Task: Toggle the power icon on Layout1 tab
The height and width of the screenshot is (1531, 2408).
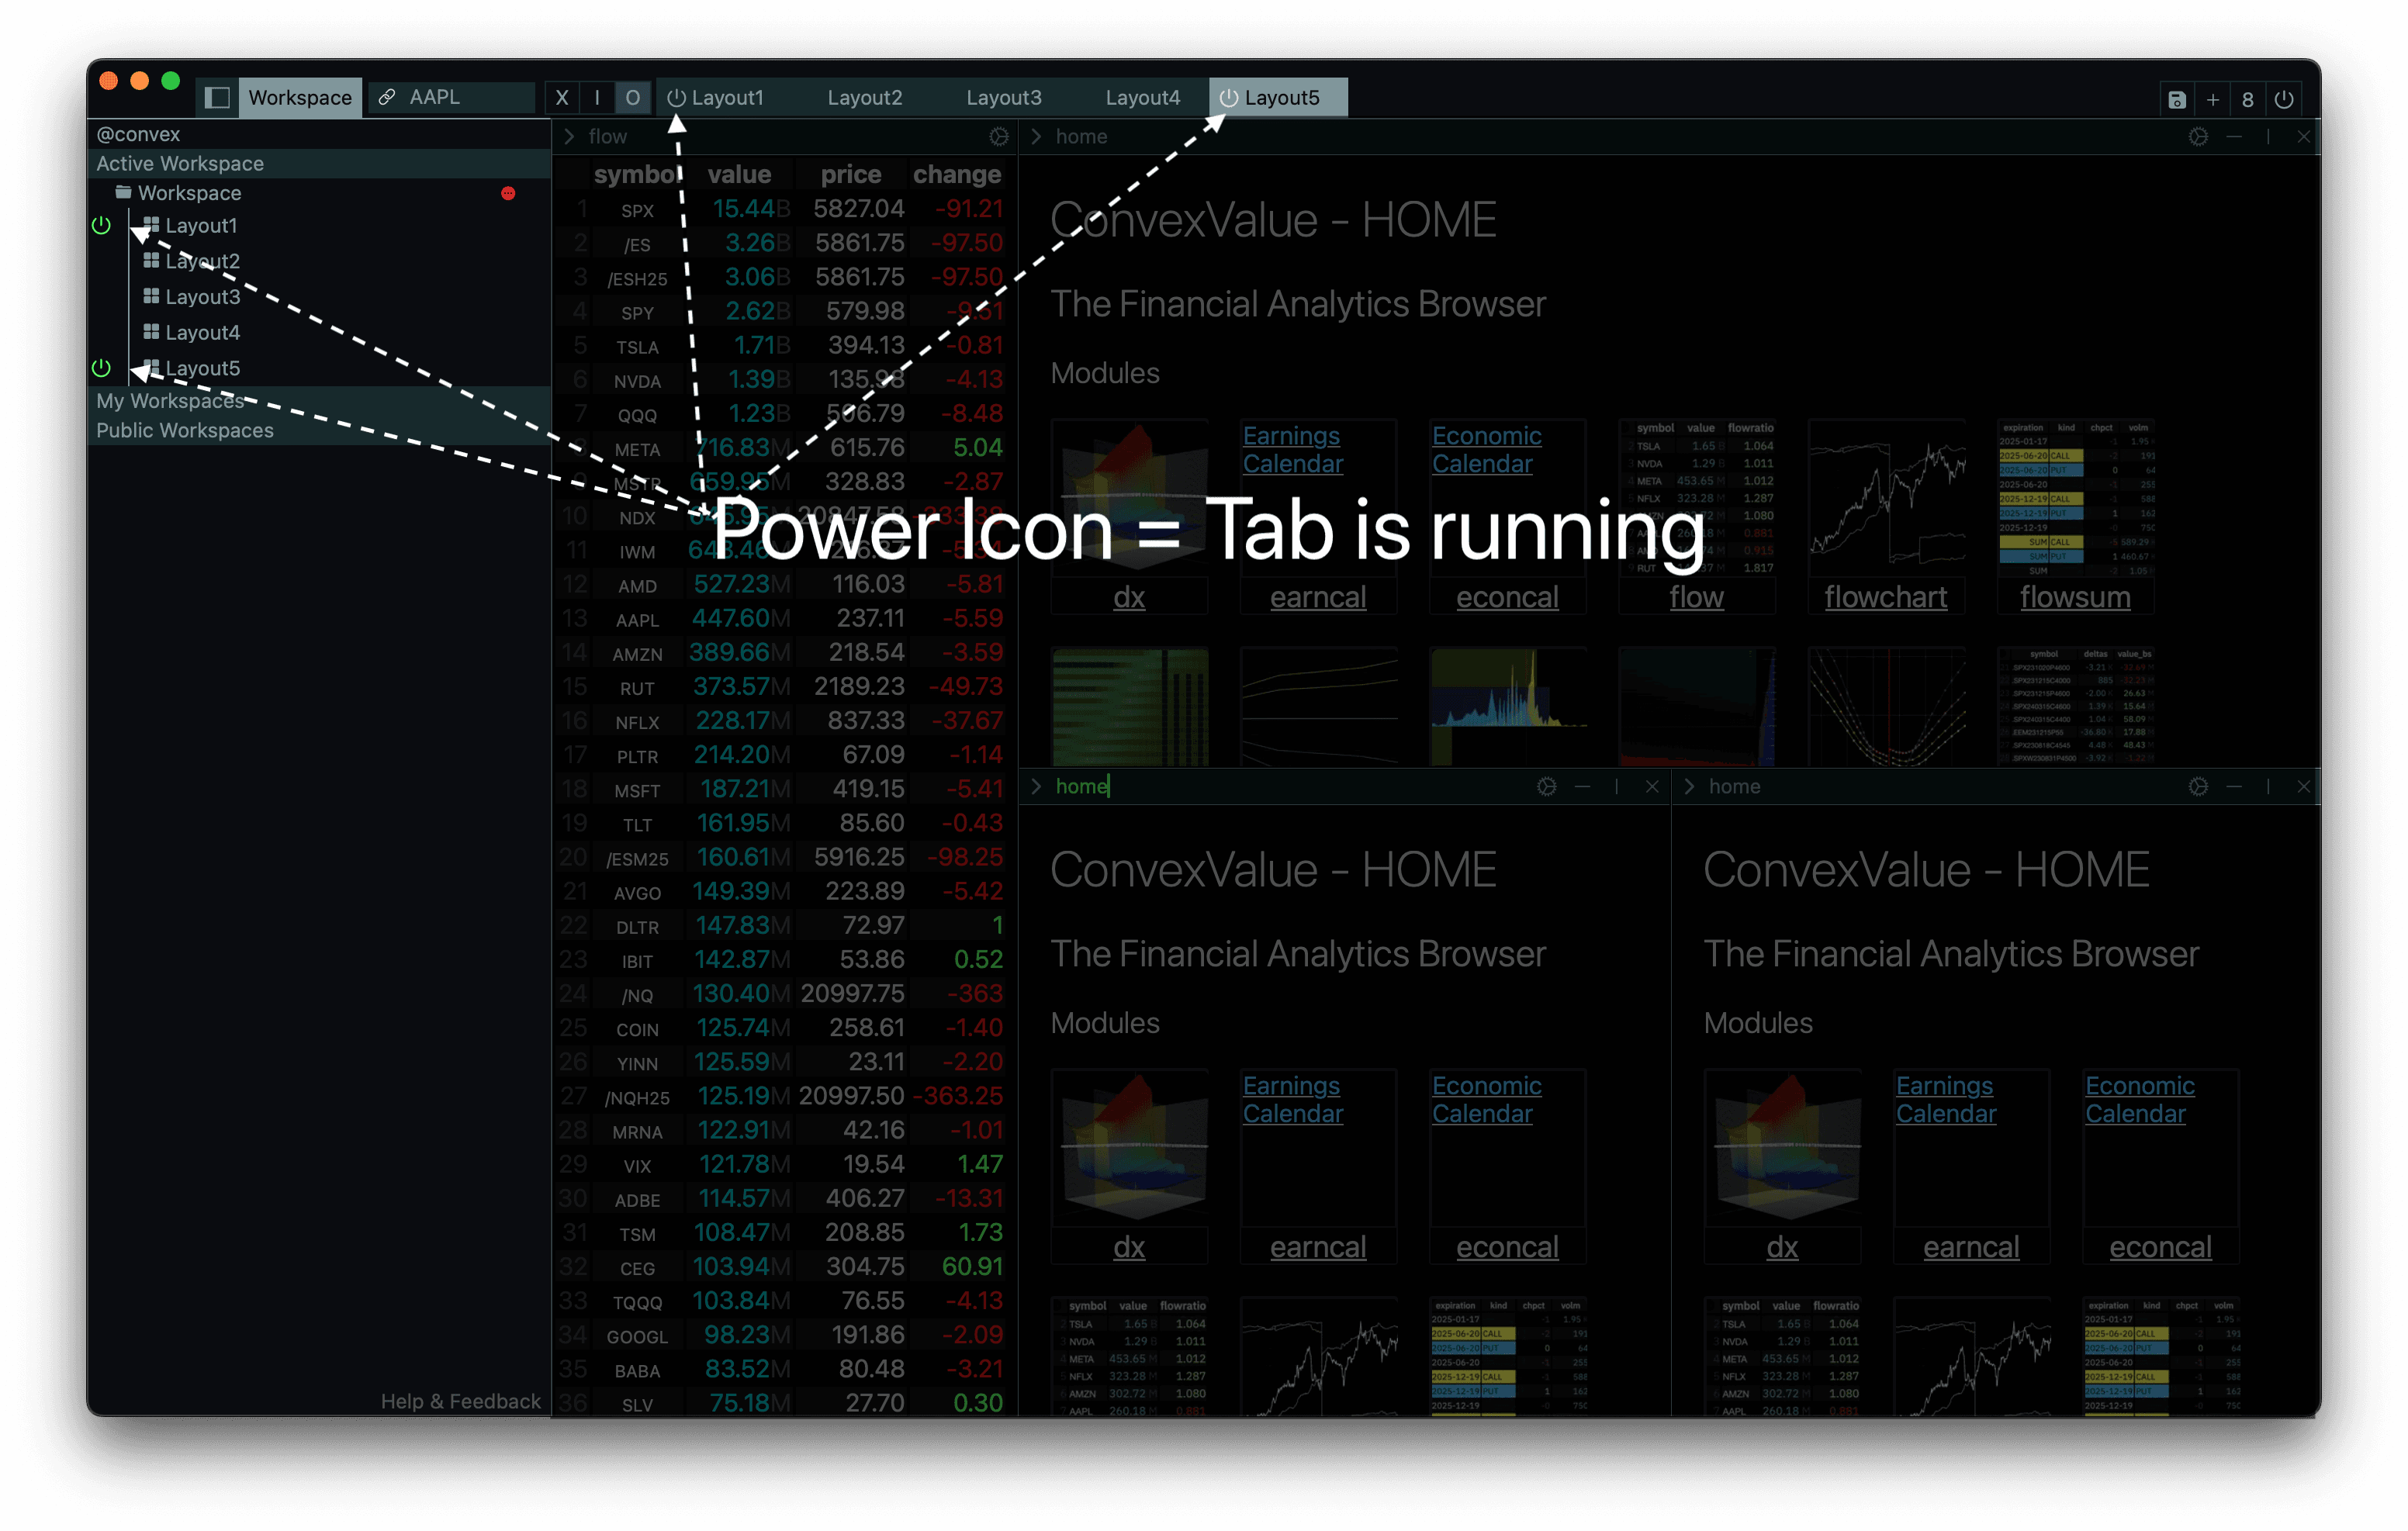Action: point(676,97)
